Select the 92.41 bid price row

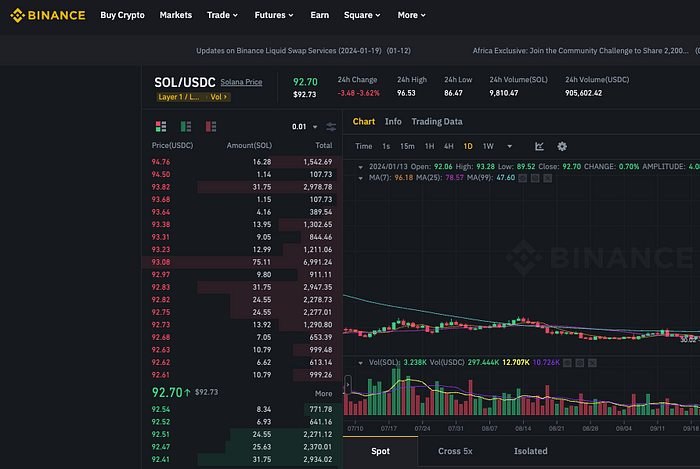(242, 459)
